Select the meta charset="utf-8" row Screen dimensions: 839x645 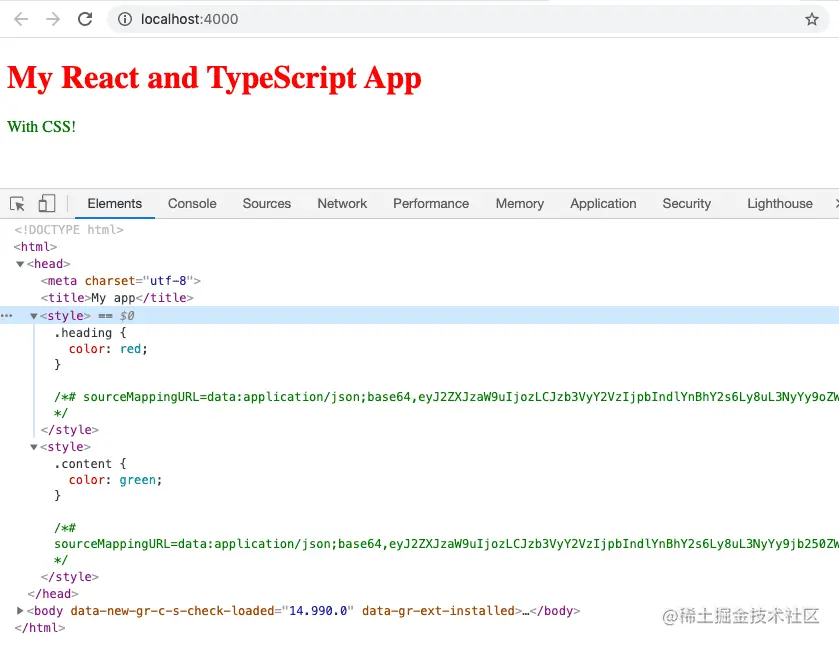pyautogui.click(x=120, y=281)
